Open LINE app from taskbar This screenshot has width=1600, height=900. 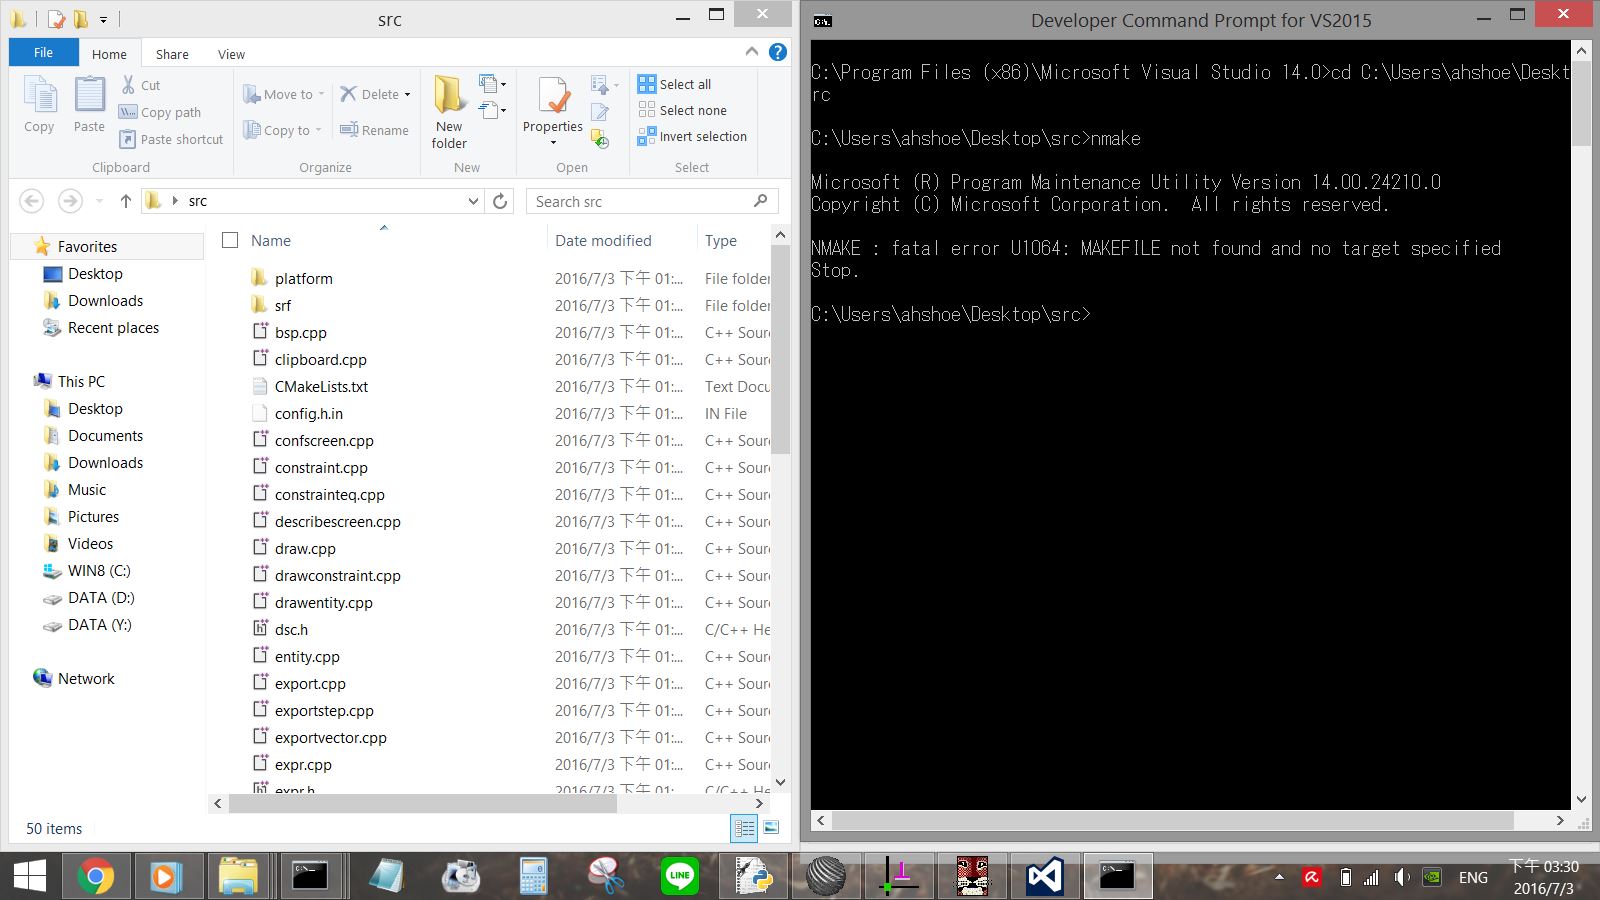pyautogui.click(x=680, y=877)
